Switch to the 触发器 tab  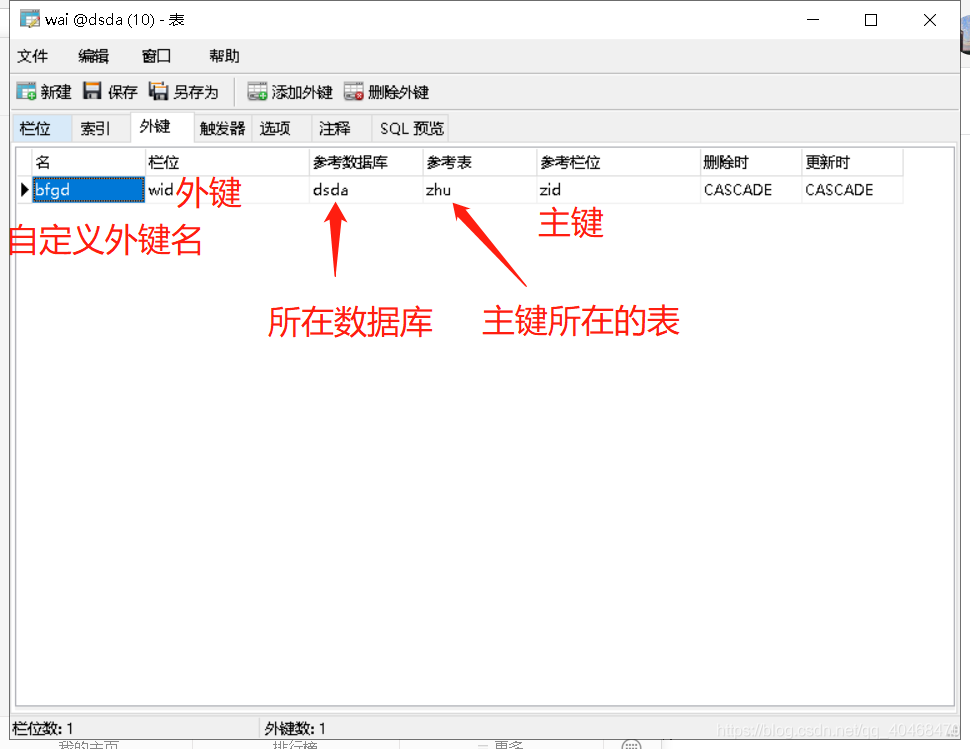coord(222,127)
